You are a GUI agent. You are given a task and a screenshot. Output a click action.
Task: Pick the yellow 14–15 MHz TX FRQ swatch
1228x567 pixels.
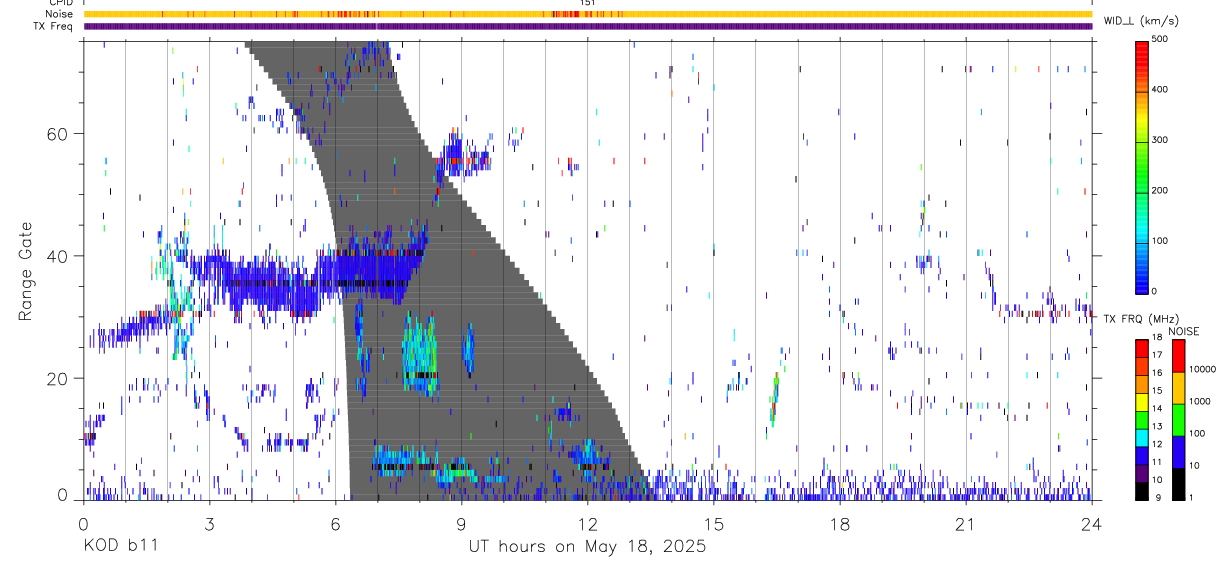[1141, 401]
